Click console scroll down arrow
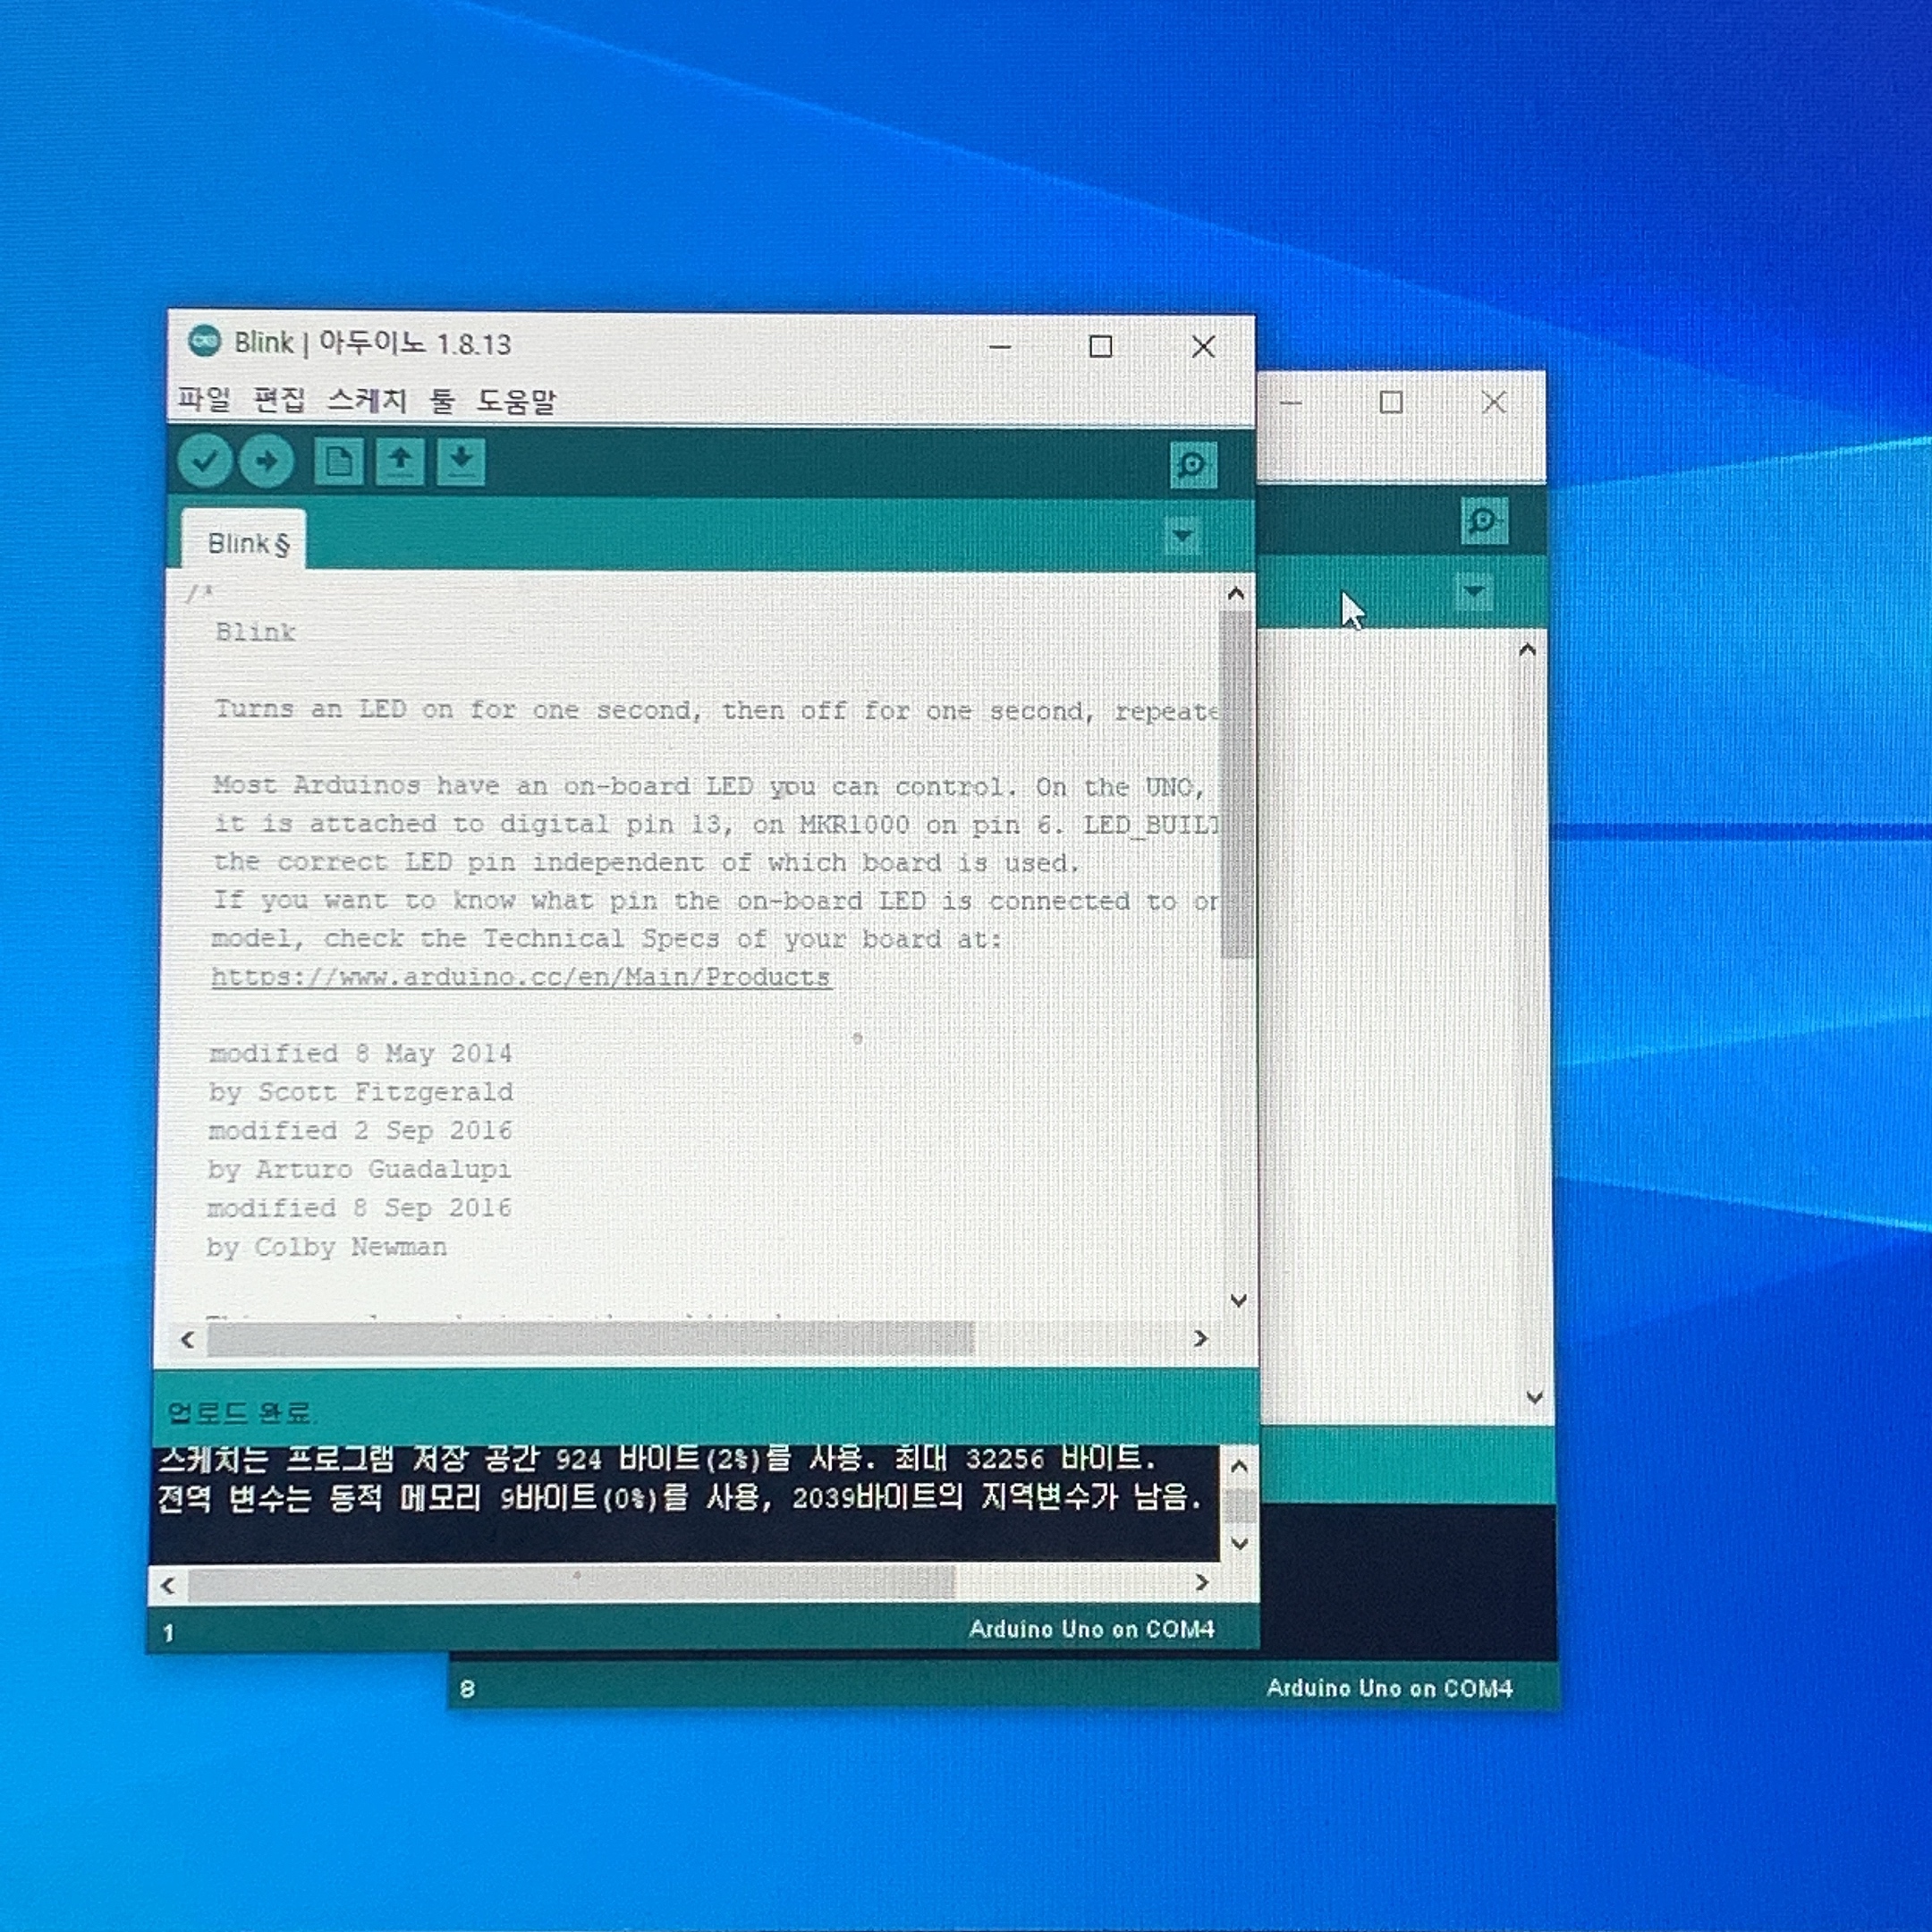This screenshot has width=1932, height=1932. tap(1240, 1544)
